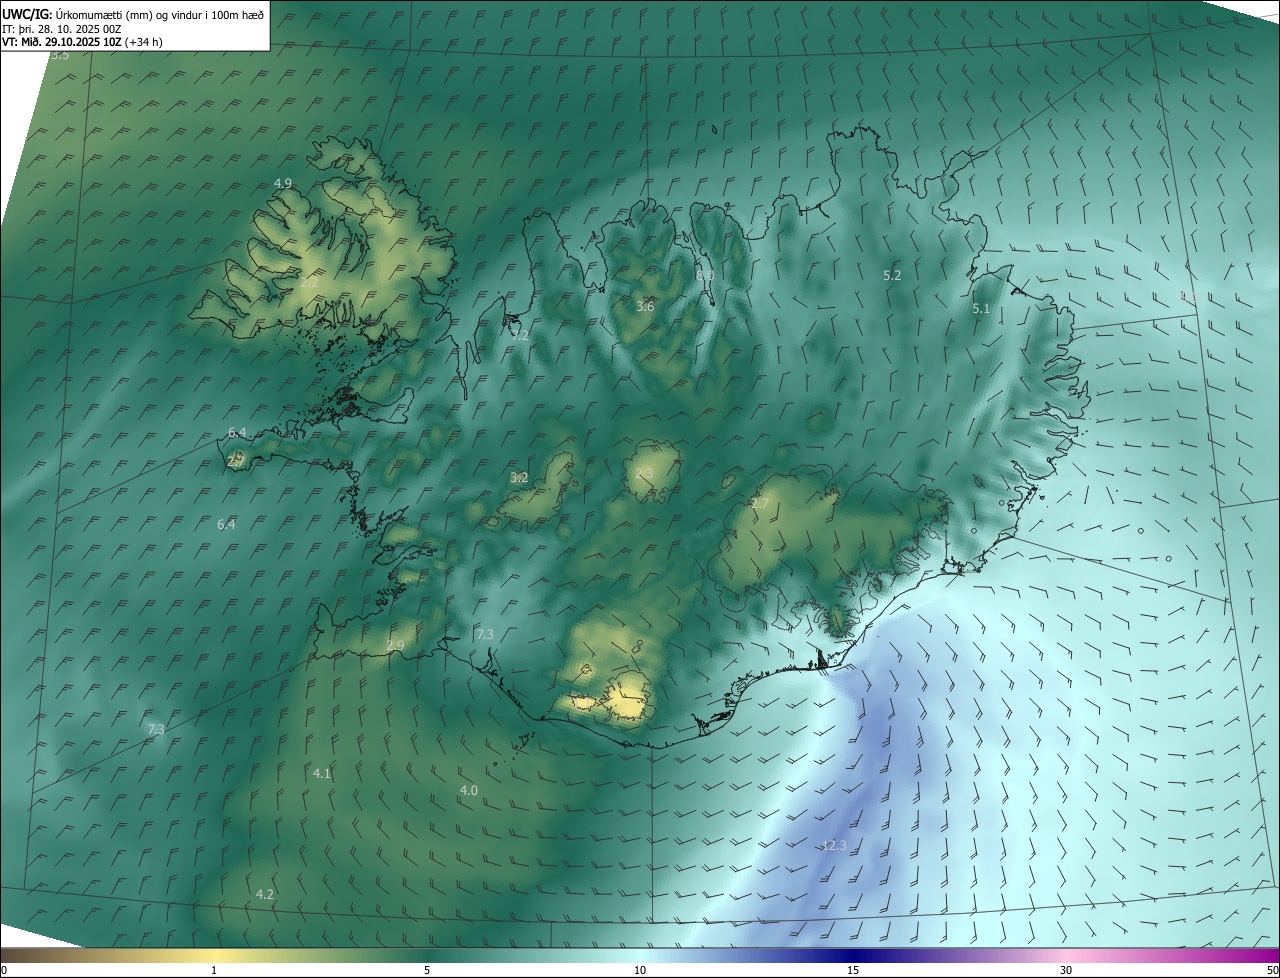The image size is (1280, 978).
Task: Click the 5 tick on the color scale
Action: [427, 970]
